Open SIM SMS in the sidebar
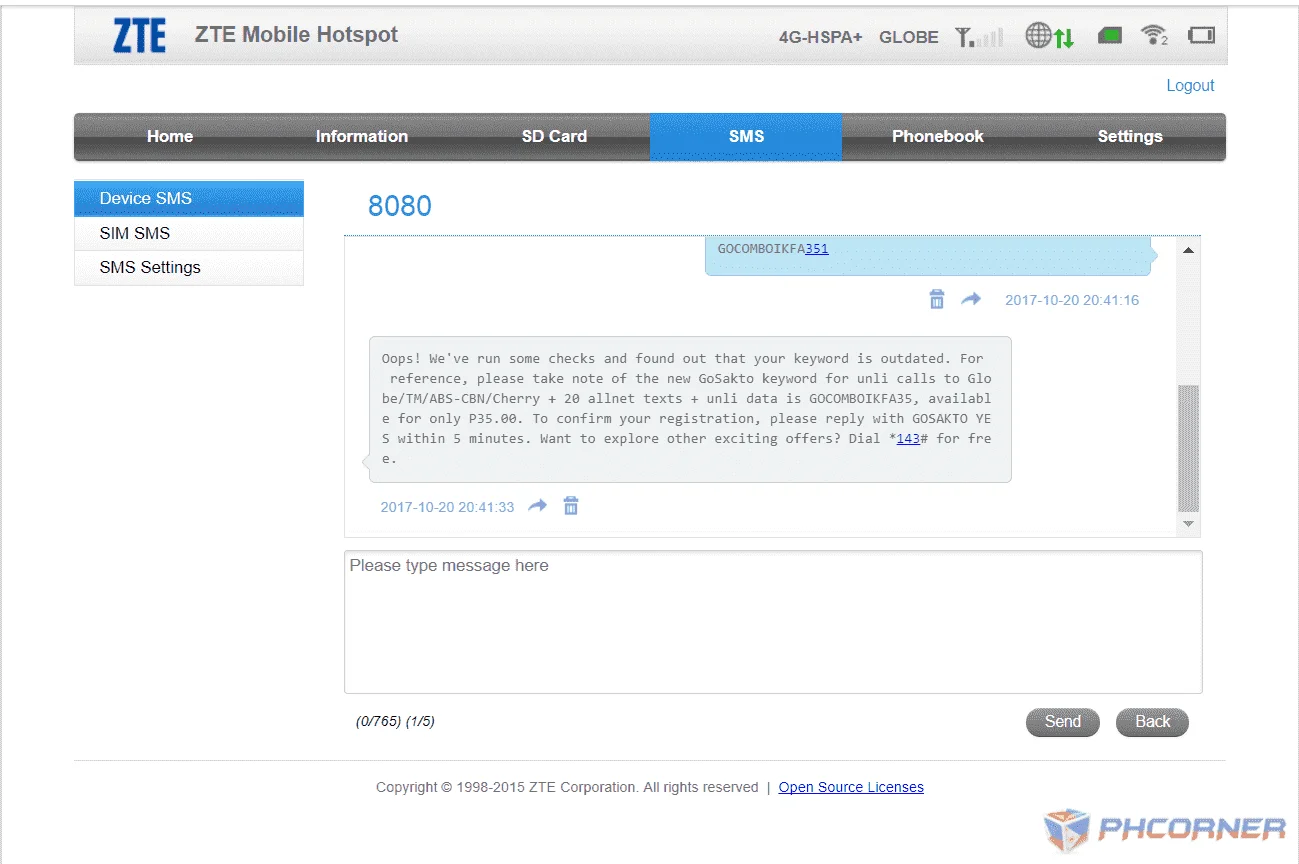1299x864 pixels. (189, 233)
